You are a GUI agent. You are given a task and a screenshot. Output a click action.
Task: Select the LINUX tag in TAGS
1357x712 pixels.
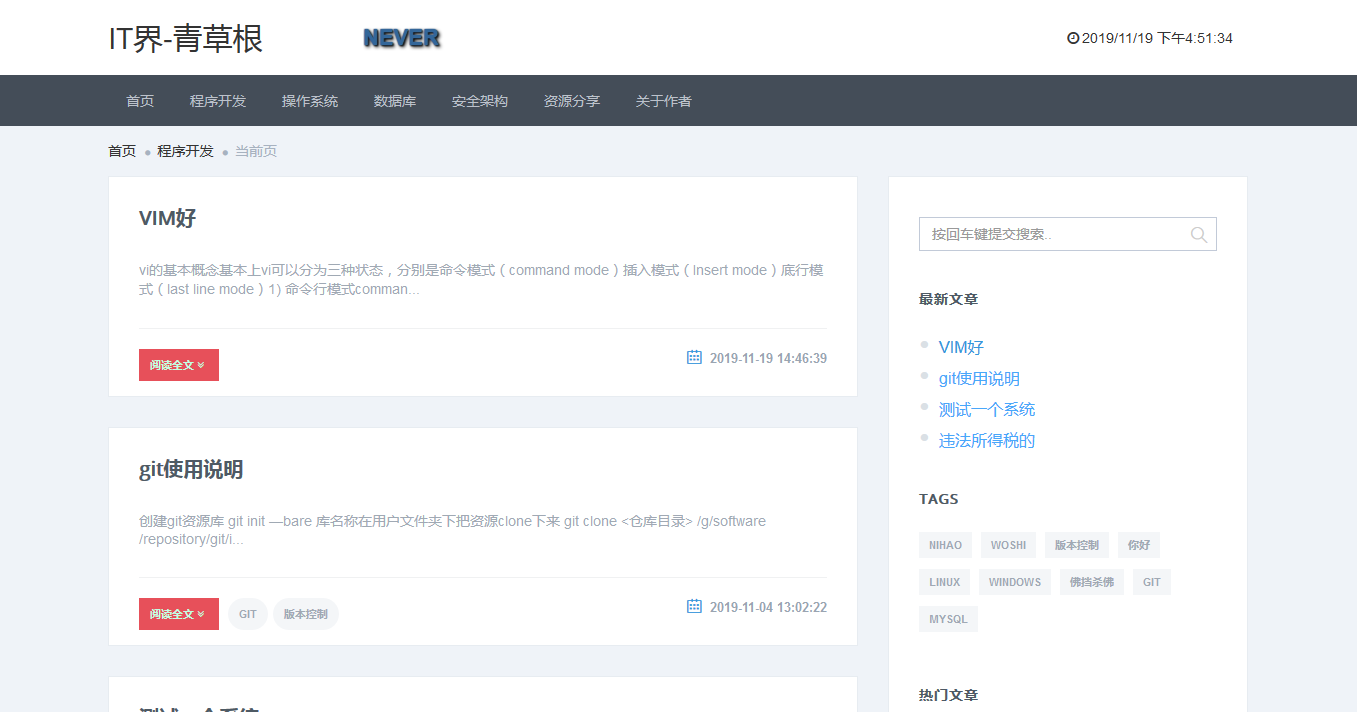(944, 582)
